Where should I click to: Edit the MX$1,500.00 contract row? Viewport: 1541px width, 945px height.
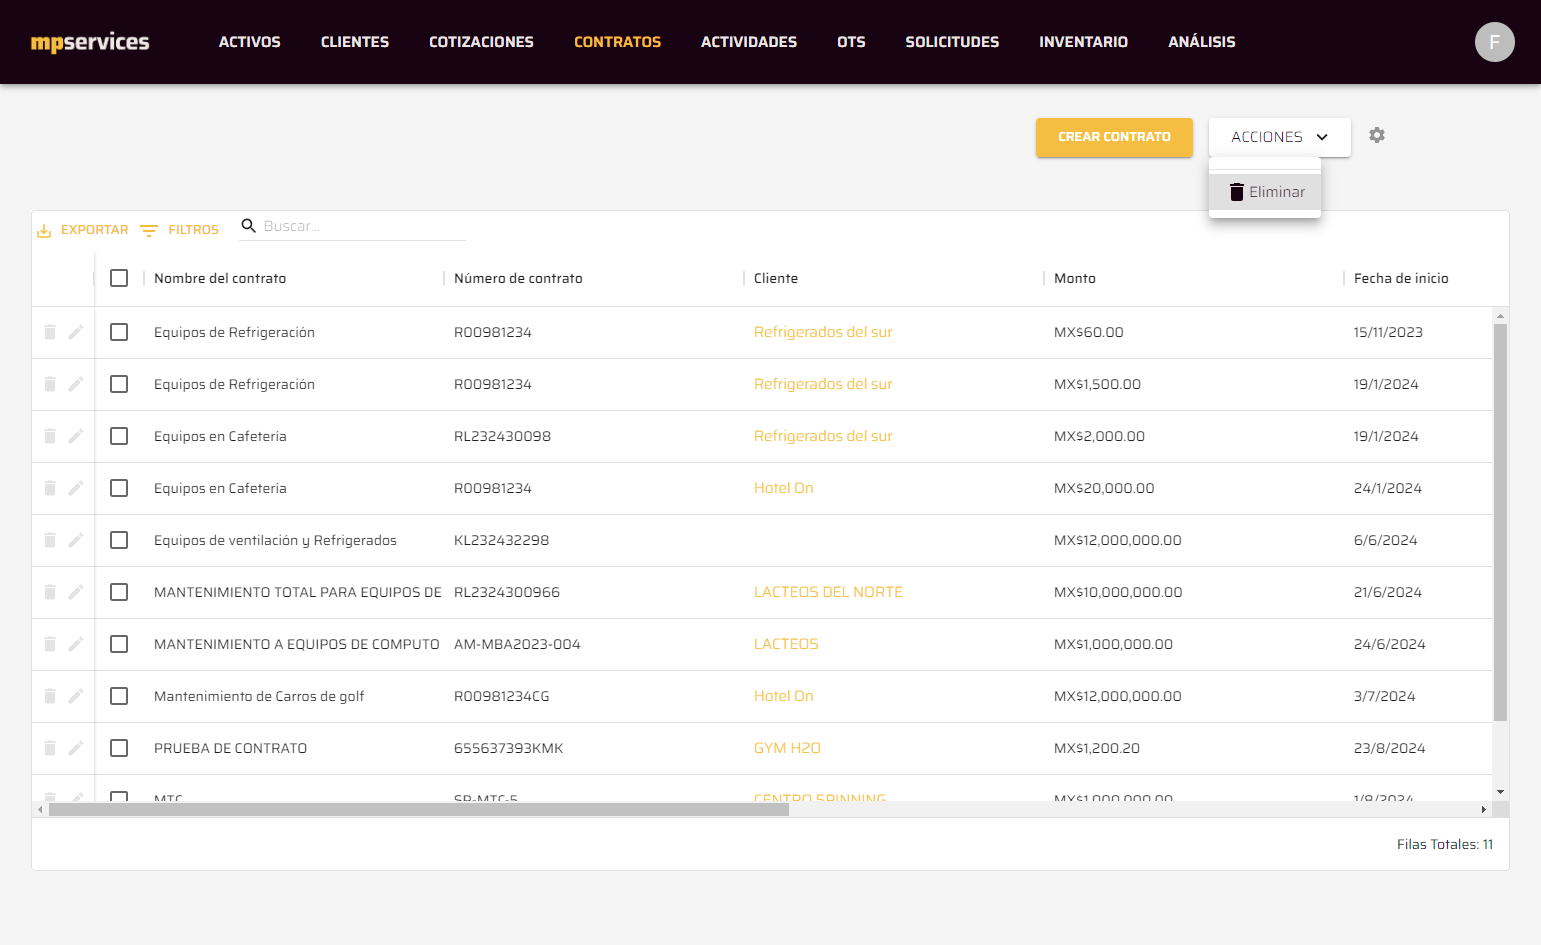click(76, 384)
